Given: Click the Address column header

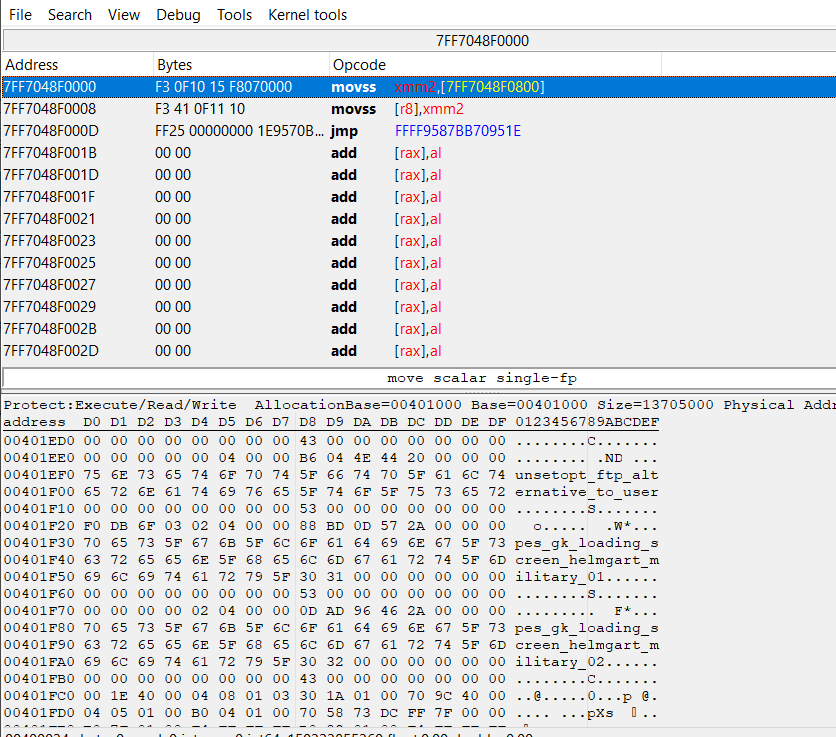Looking at the screenshot, I should tap(32, 65).
